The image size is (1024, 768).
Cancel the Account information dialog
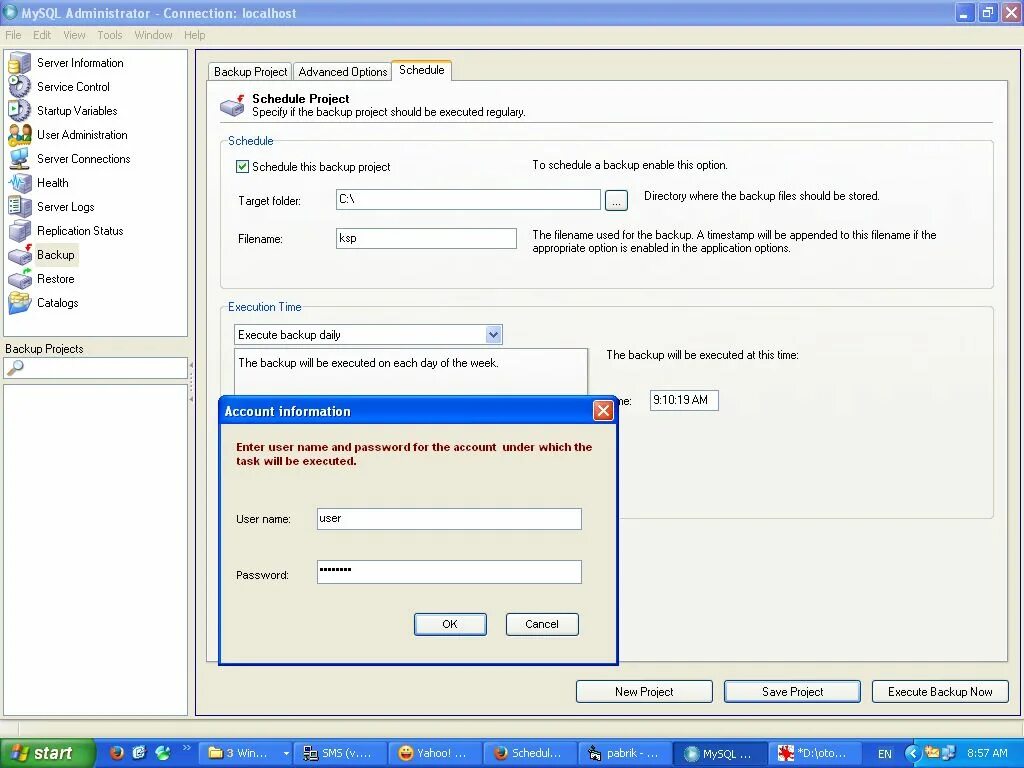pyautogui.click(x=542, y=624)
